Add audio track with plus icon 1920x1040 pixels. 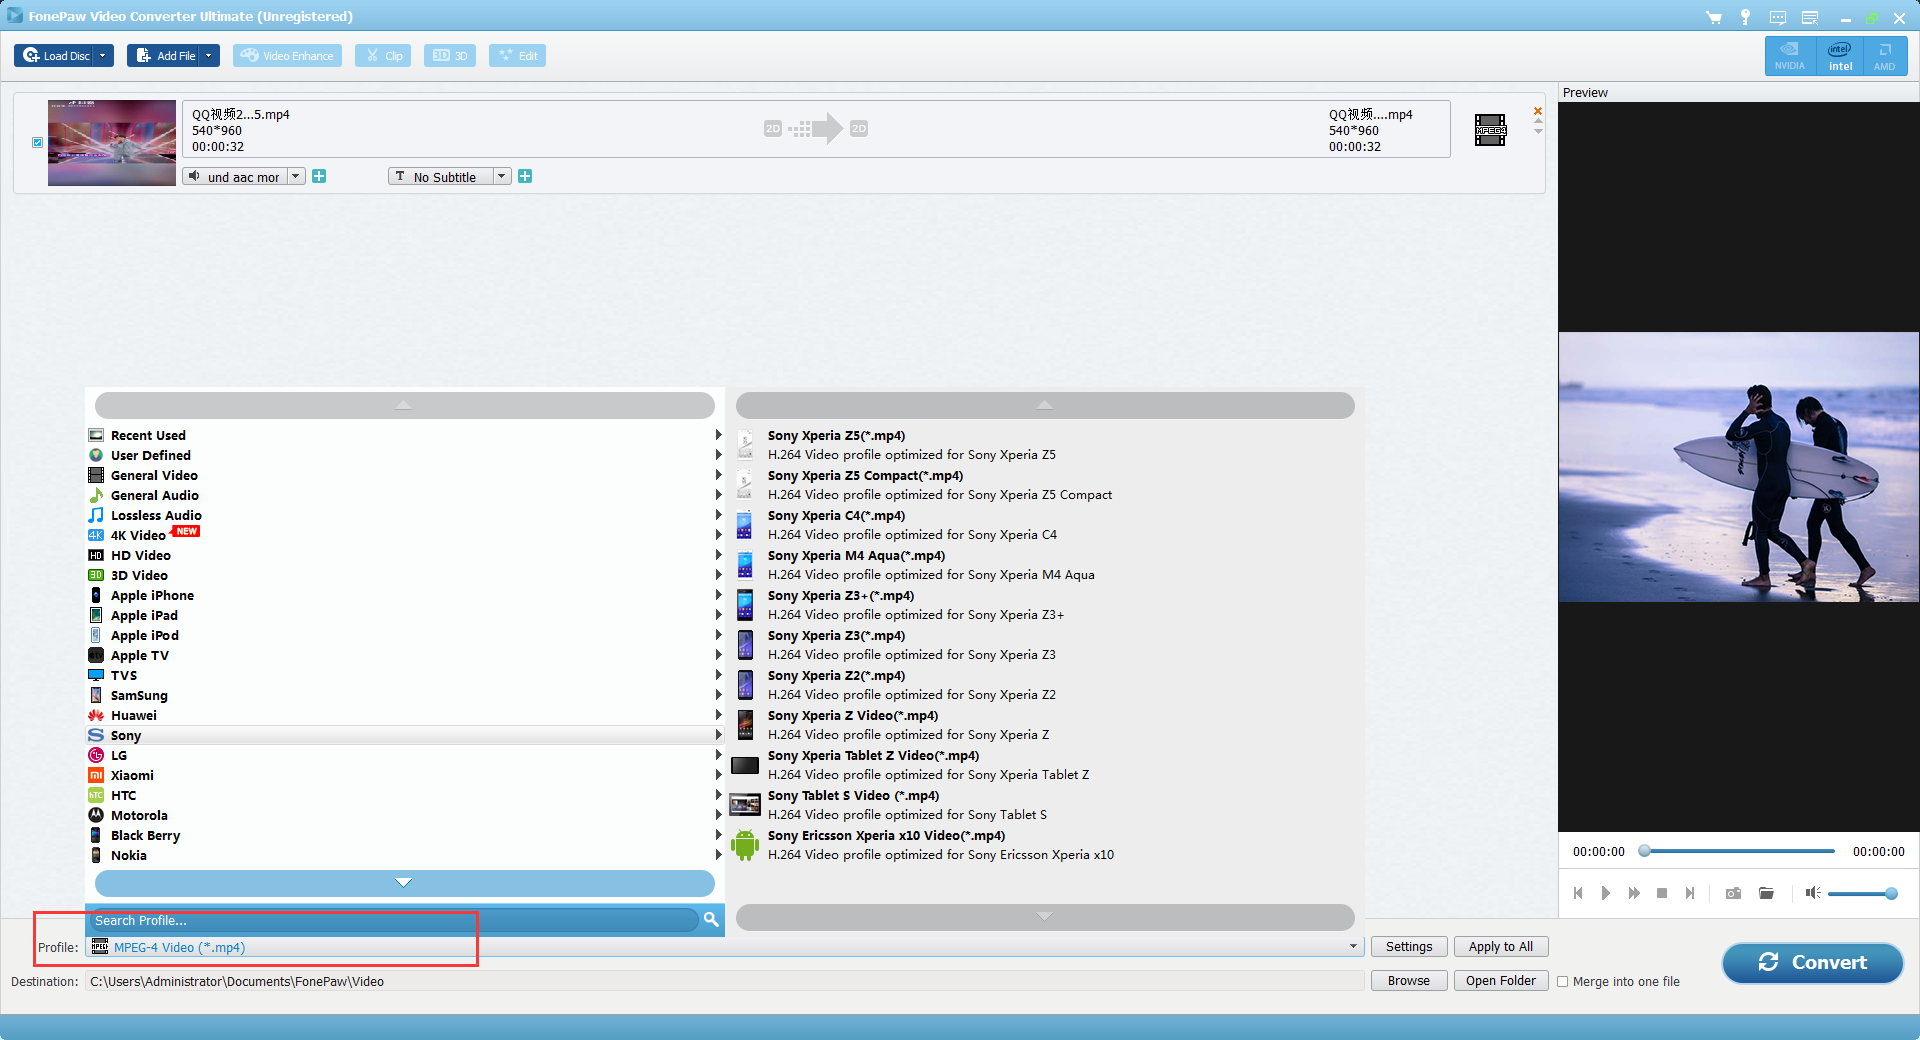click(x=319, y=177)
